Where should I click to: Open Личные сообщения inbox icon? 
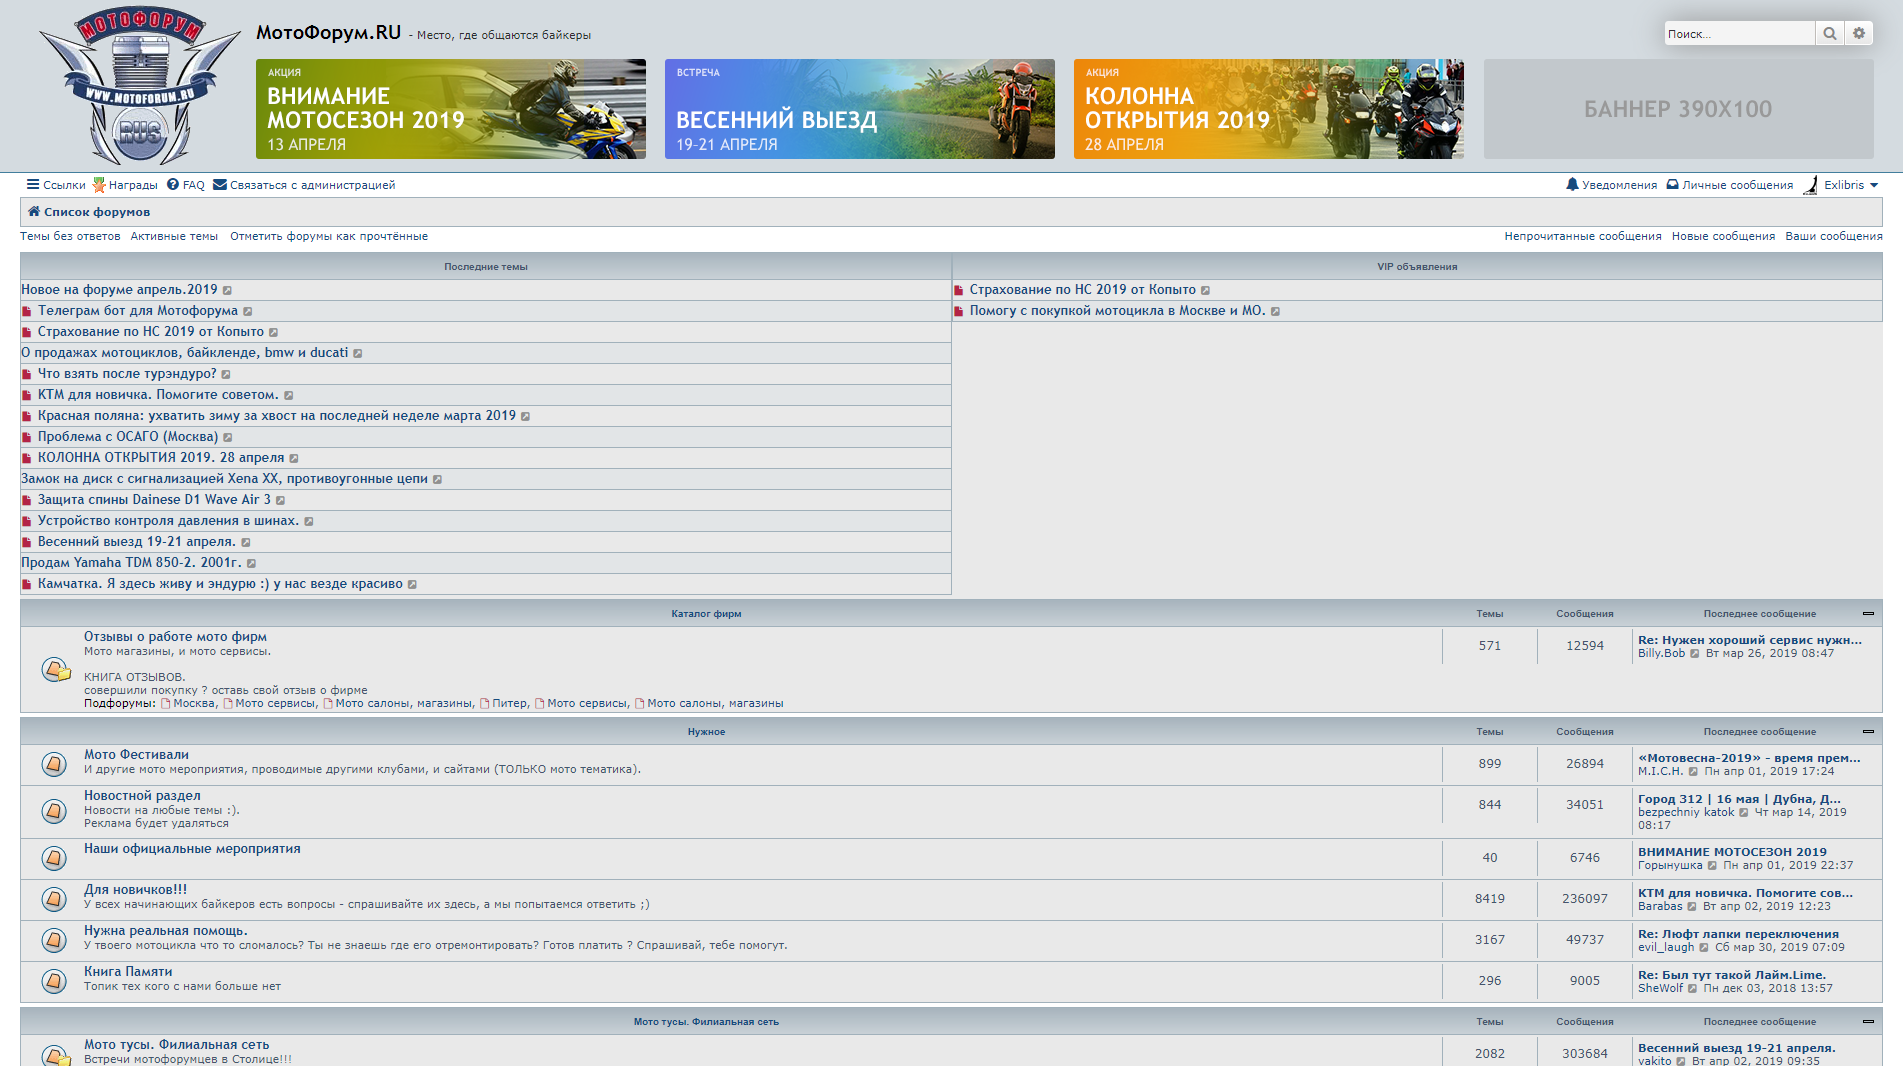pyautogui.click(x=1672, y=185)
